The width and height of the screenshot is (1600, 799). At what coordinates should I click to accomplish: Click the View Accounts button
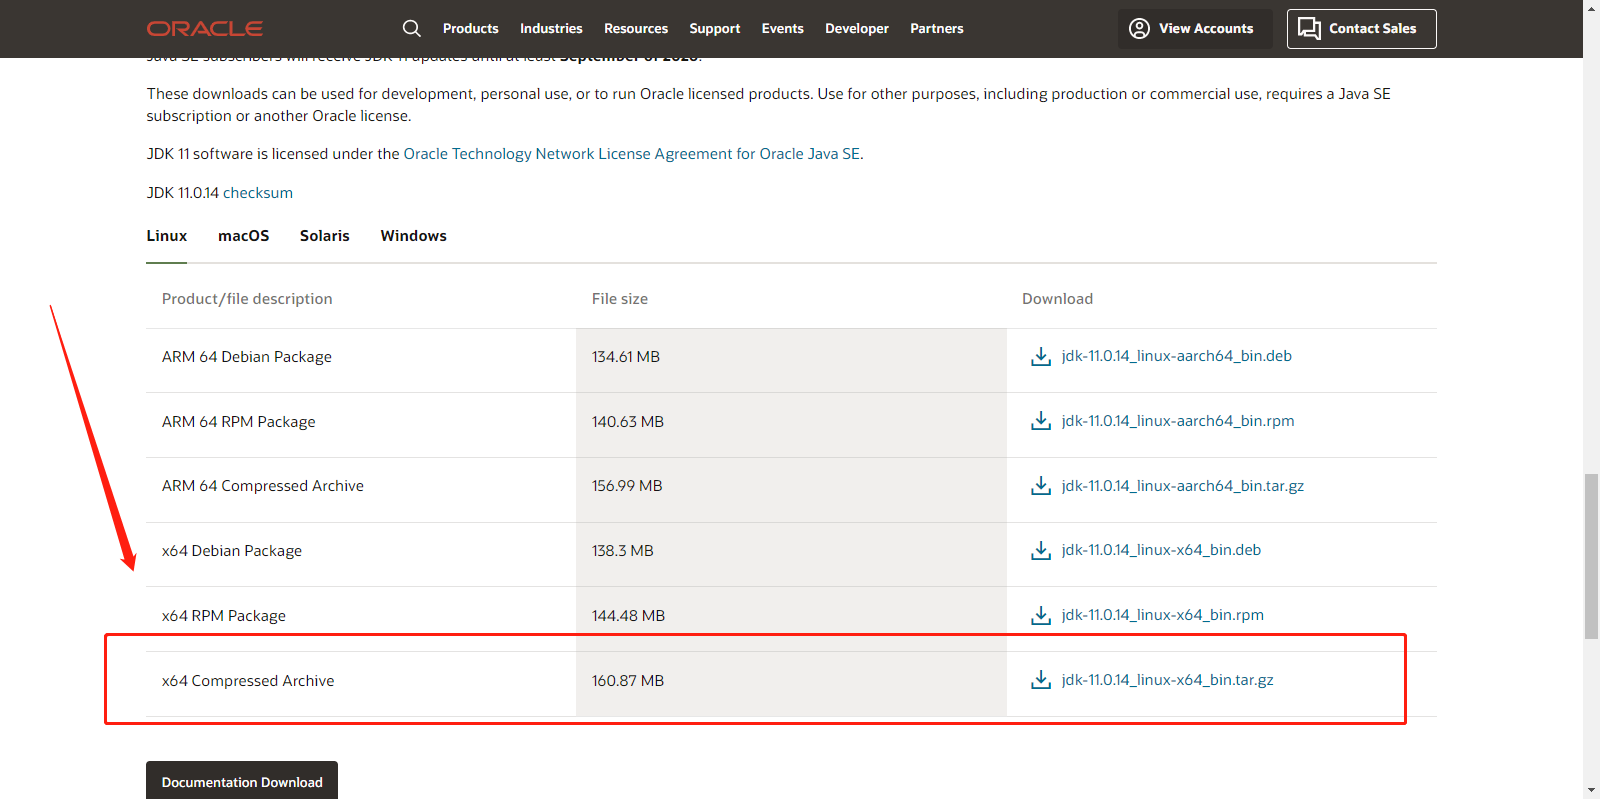[x=1194, y=29]
